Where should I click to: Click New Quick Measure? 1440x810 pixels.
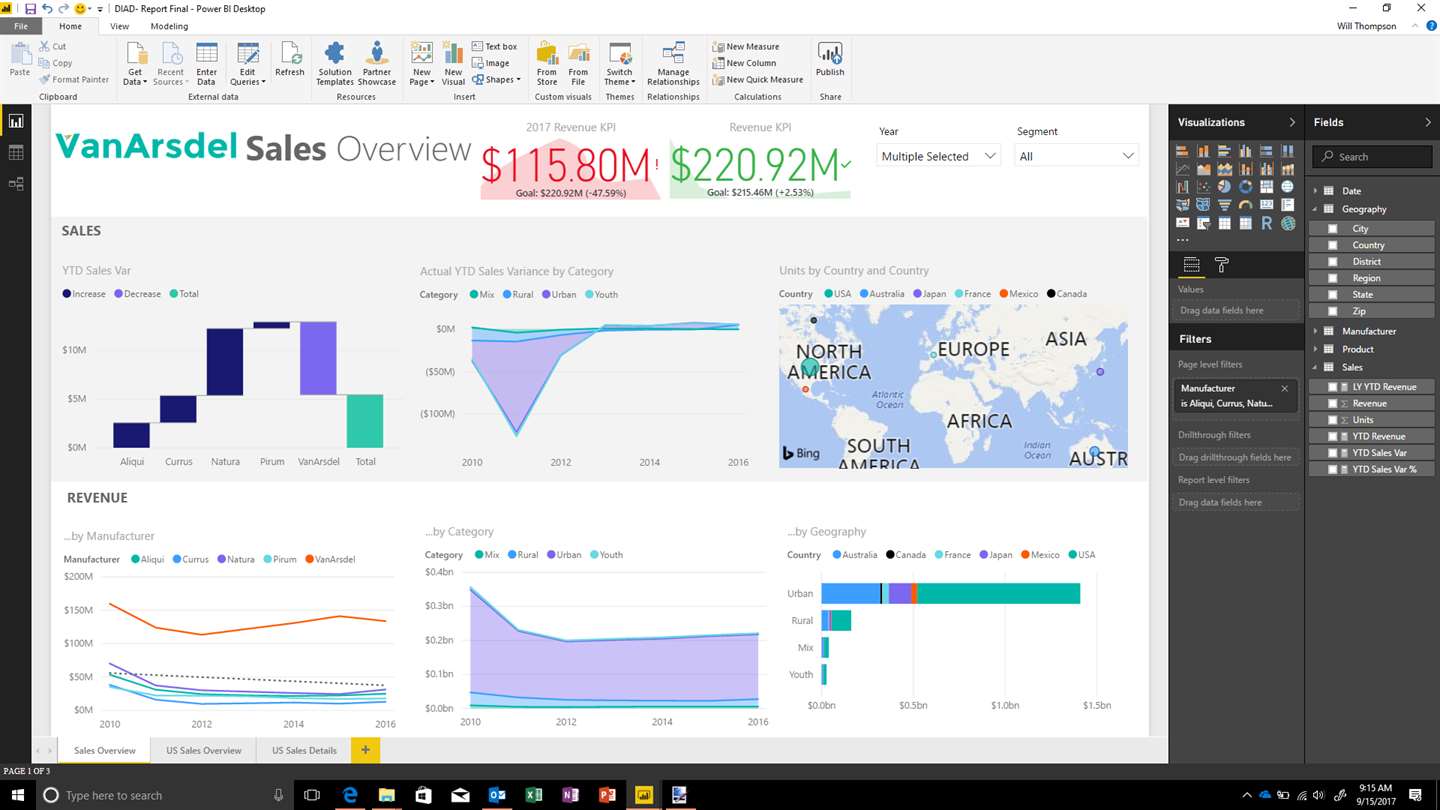tap(758, 79)
